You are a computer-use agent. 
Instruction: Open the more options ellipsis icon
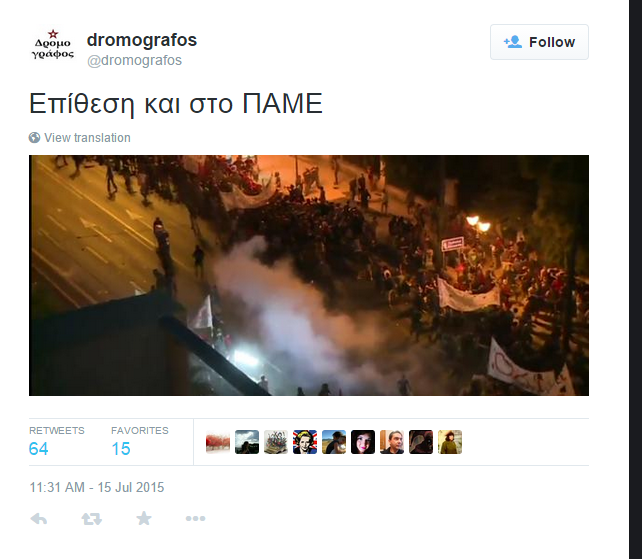point(195,519)
